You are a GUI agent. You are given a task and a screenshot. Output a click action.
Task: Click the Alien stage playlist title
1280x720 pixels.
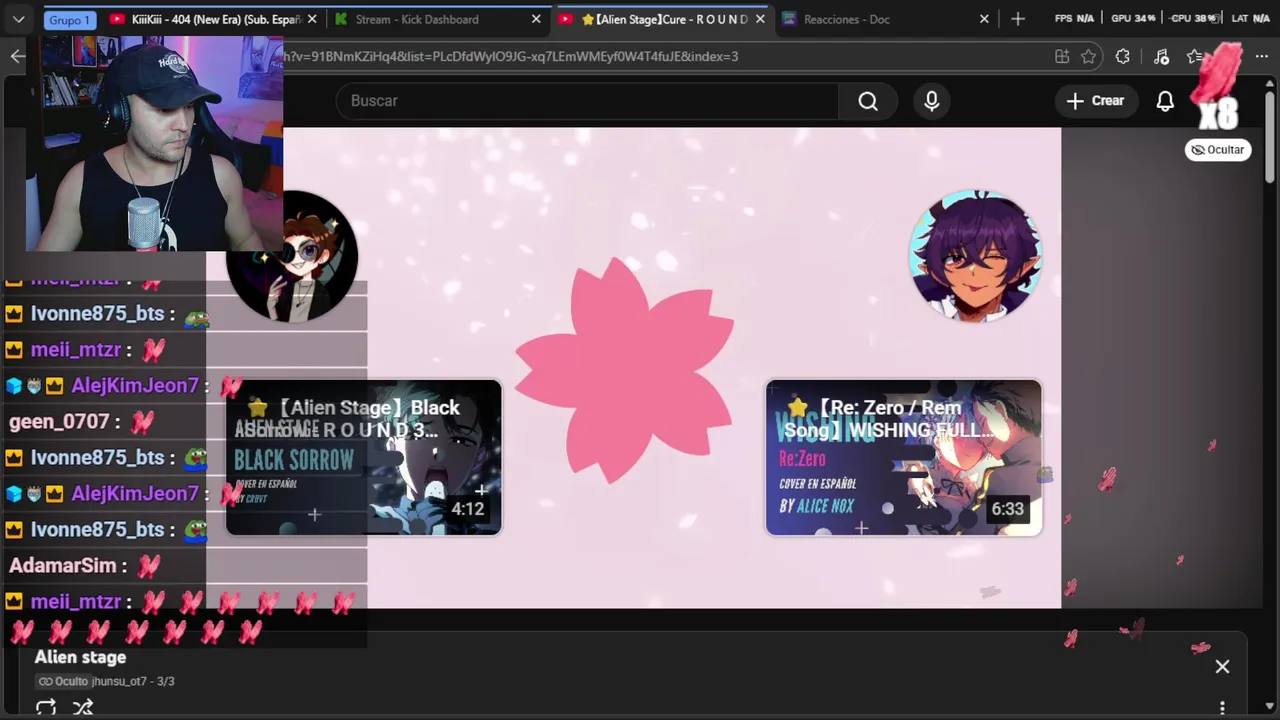click(x=80, y=657)
